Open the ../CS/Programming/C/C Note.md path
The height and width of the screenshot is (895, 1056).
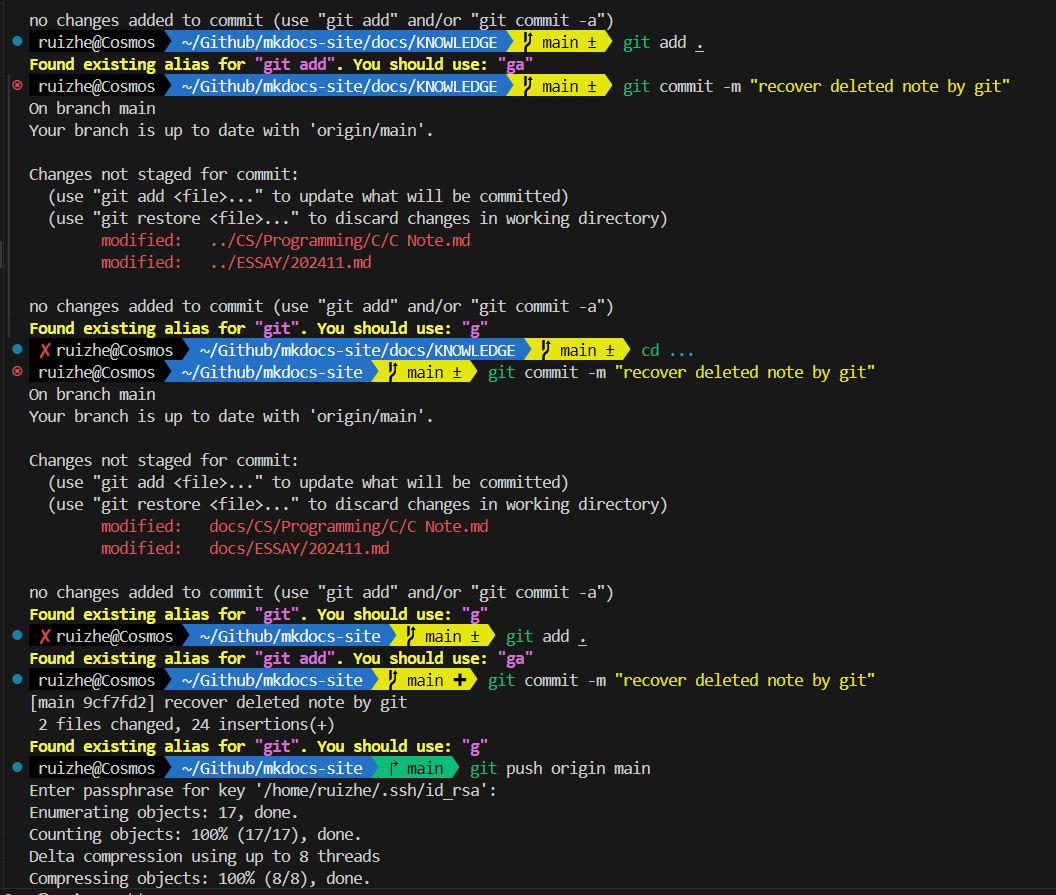tap(340, 240)
